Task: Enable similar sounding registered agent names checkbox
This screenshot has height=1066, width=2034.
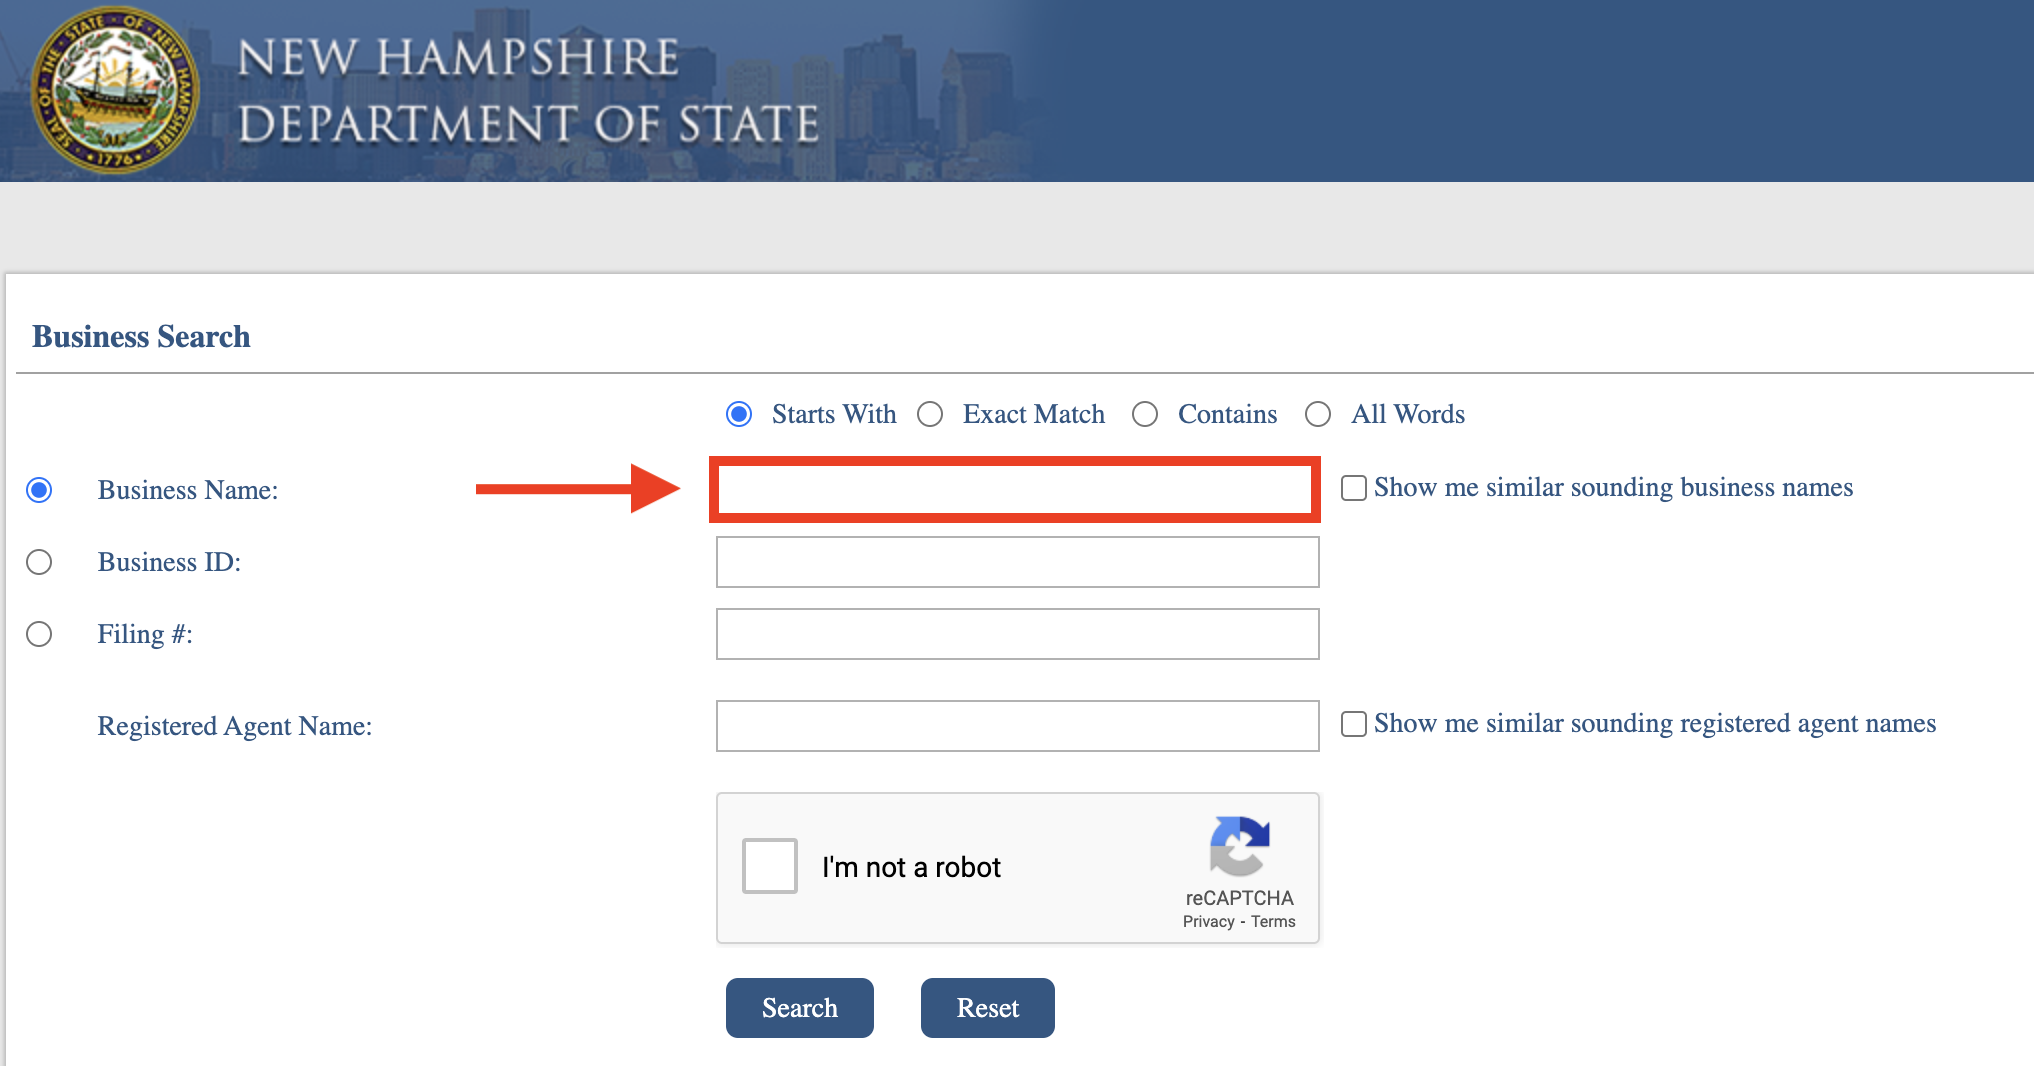Action: pos(1354,724)
